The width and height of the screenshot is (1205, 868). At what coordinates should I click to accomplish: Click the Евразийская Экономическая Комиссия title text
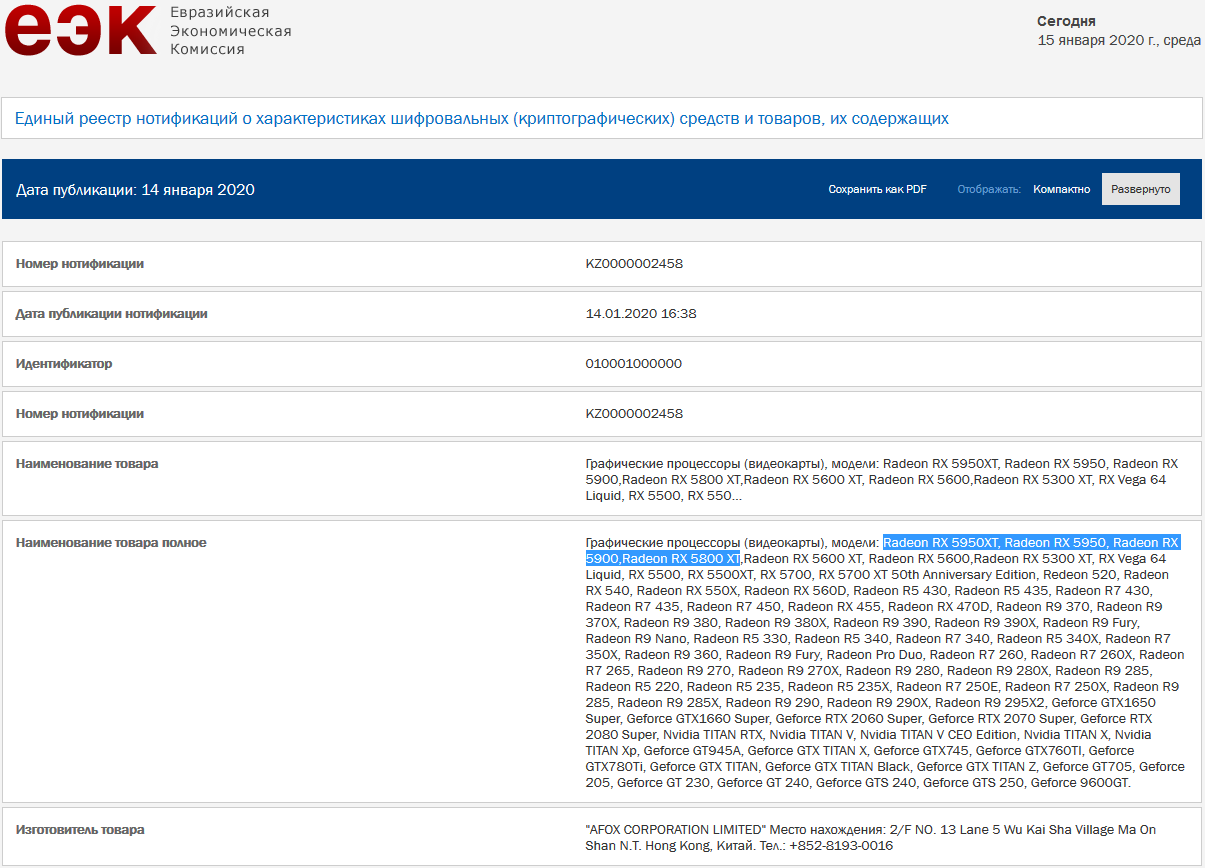coord(231,30)
